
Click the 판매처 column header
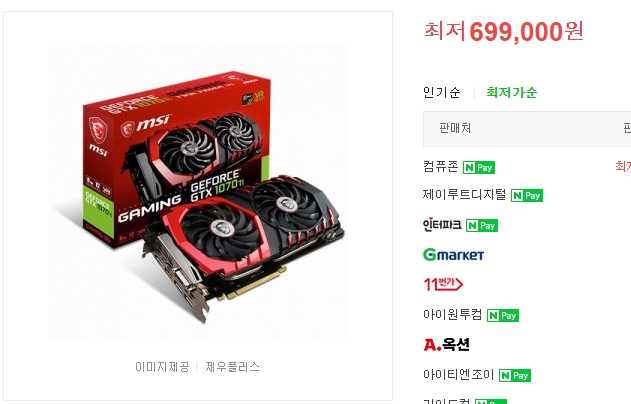coord(455,128)
